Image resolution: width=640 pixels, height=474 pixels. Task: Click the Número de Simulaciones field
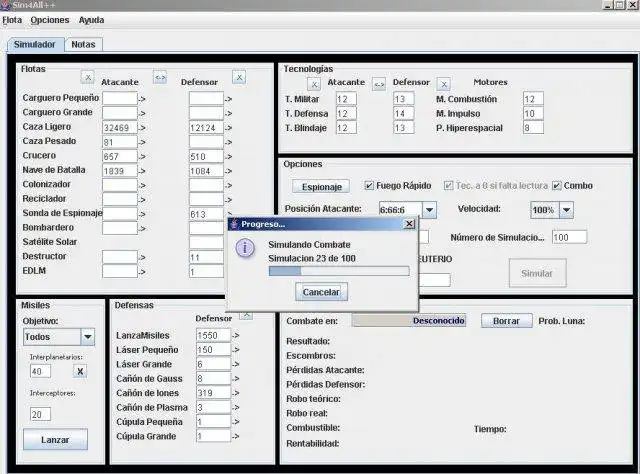569,237
